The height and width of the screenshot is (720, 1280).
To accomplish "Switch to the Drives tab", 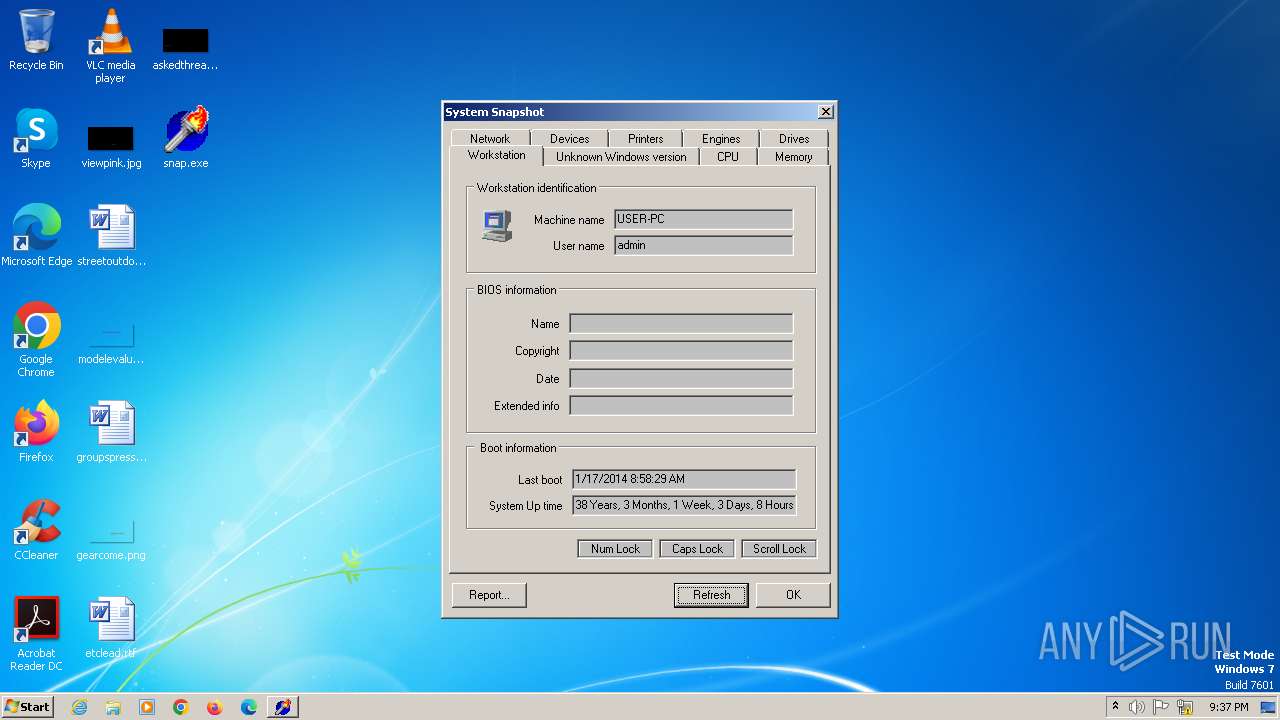I will [794, 139].
